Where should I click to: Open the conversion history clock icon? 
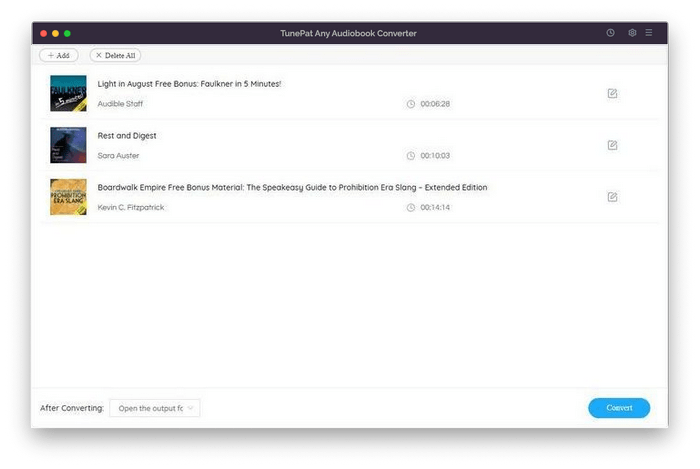pyautogui.click(x=610, y=33)
